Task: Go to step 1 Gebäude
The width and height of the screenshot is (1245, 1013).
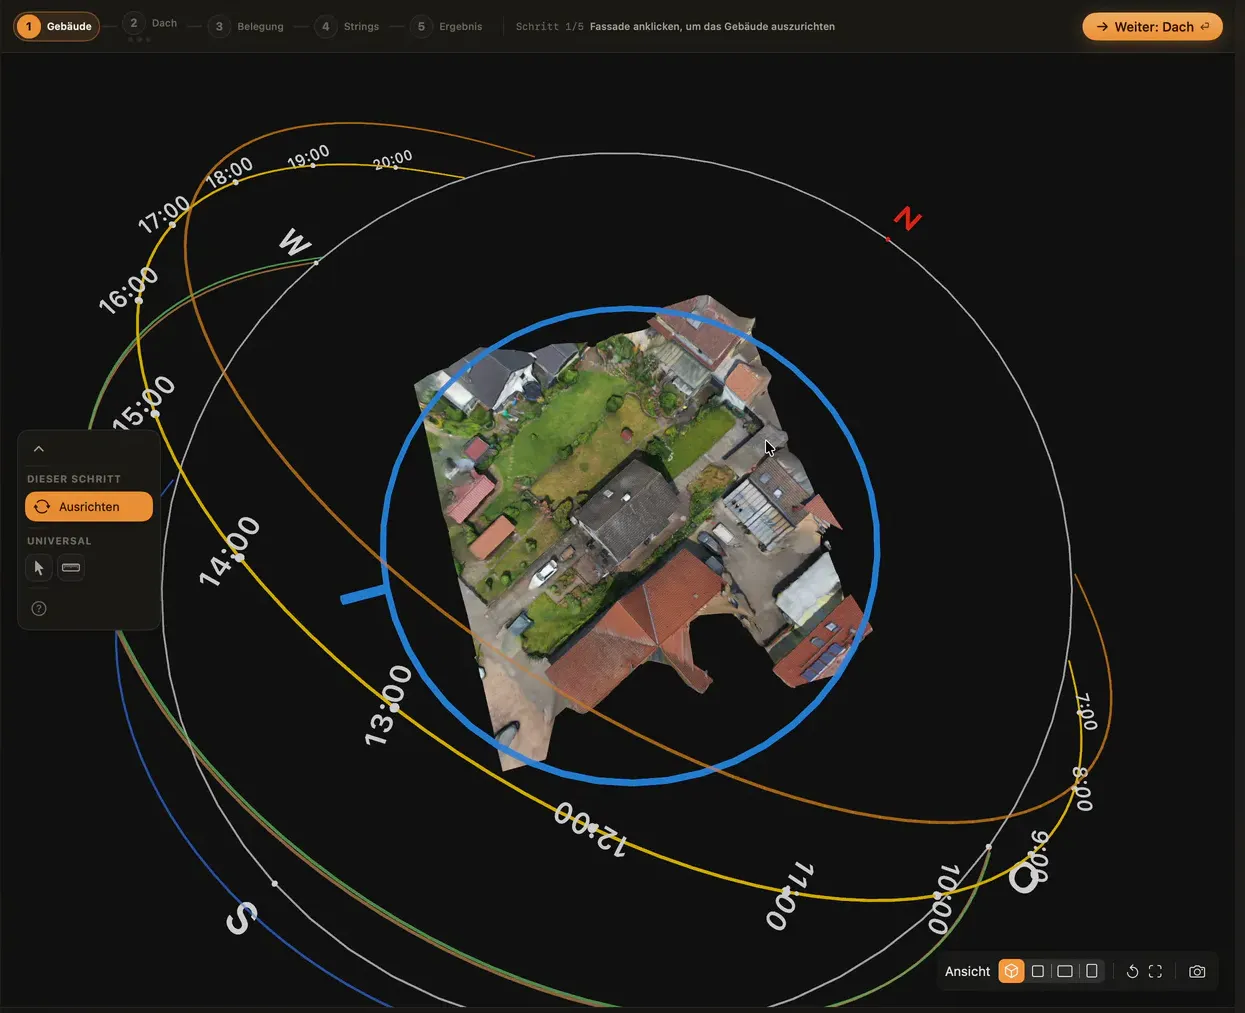Action: click(x=57, y=26)
